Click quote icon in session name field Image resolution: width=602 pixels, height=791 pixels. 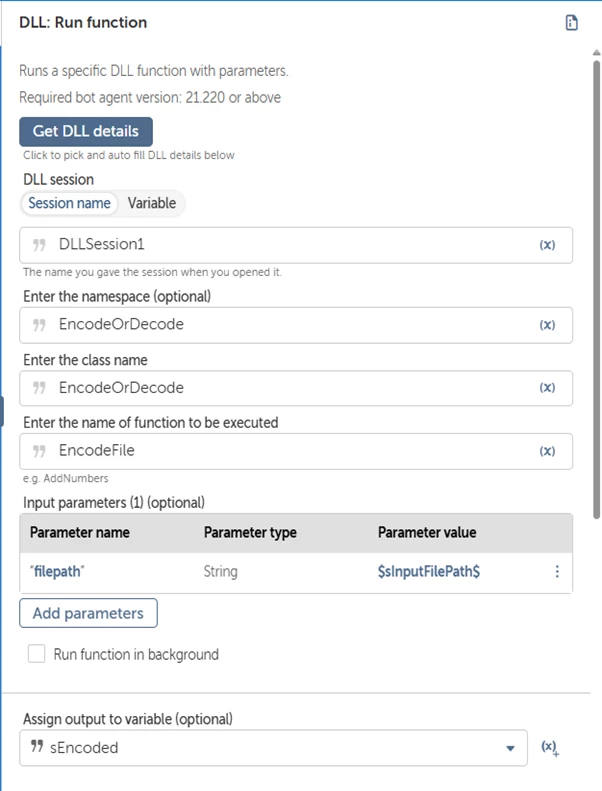tap(39, 245)
